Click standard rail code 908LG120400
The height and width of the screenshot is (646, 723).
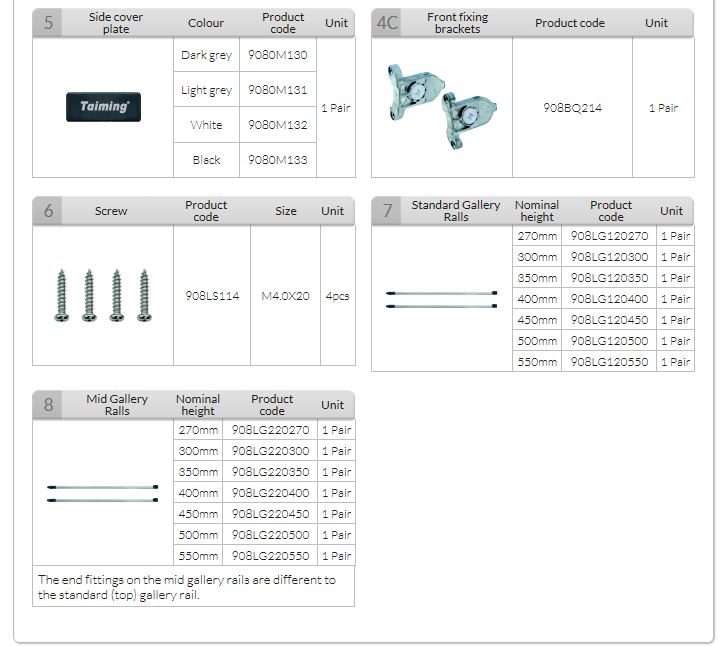coord(609,299)
